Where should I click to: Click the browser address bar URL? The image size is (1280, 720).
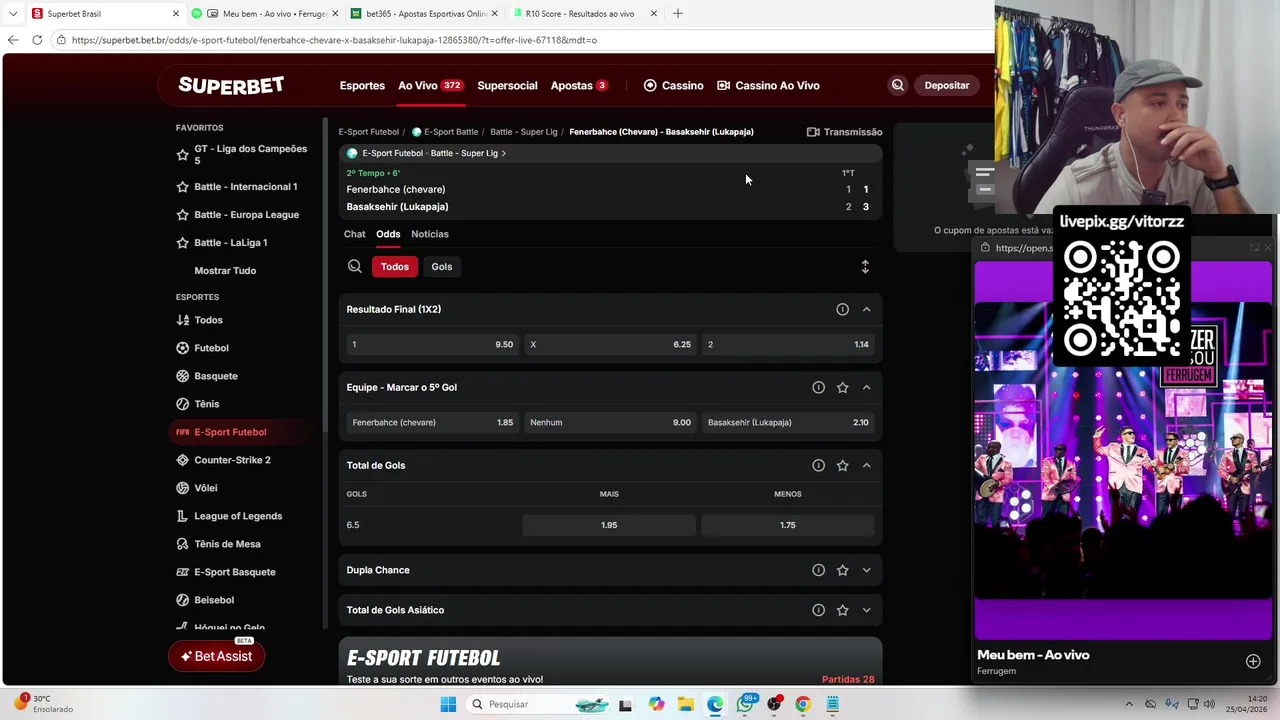click(x=334, y=40)
